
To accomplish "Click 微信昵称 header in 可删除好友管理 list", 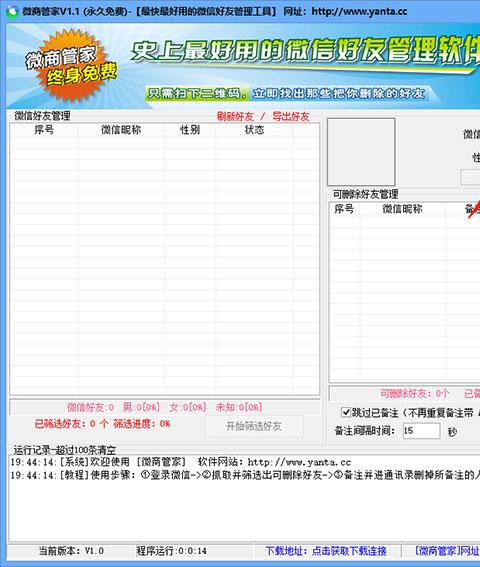I will (402, 209).
